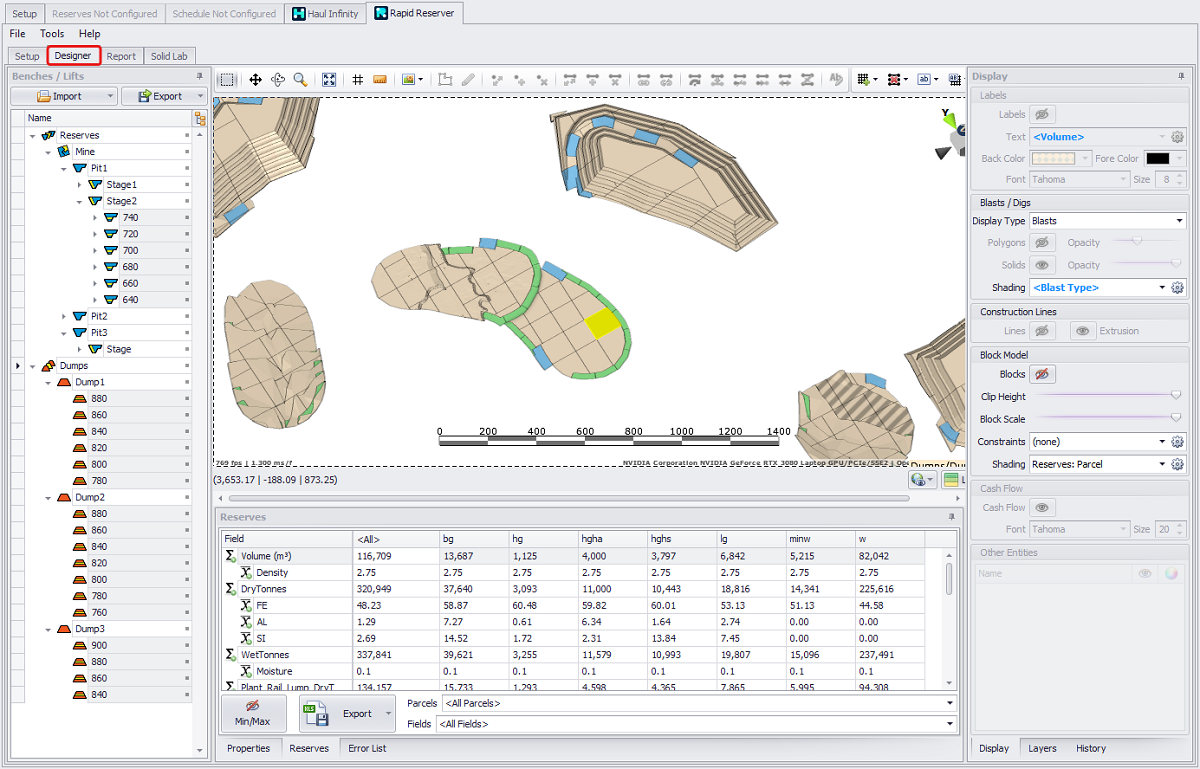This screenshot has height=769, width=1200.
Task: Click the zoom magnifier tool
Action: [300, 80]
